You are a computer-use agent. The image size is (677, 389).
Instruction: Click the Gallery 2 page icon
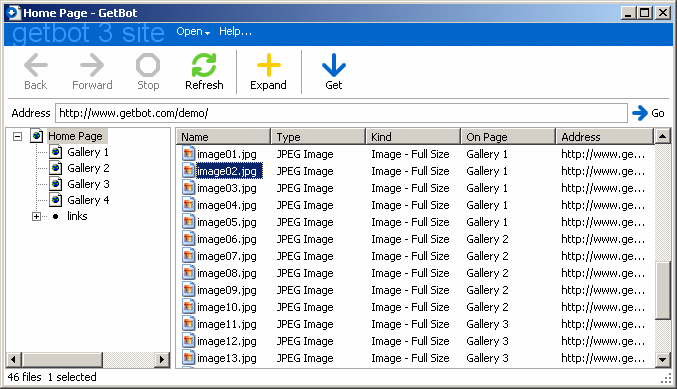tap(56, 168)
